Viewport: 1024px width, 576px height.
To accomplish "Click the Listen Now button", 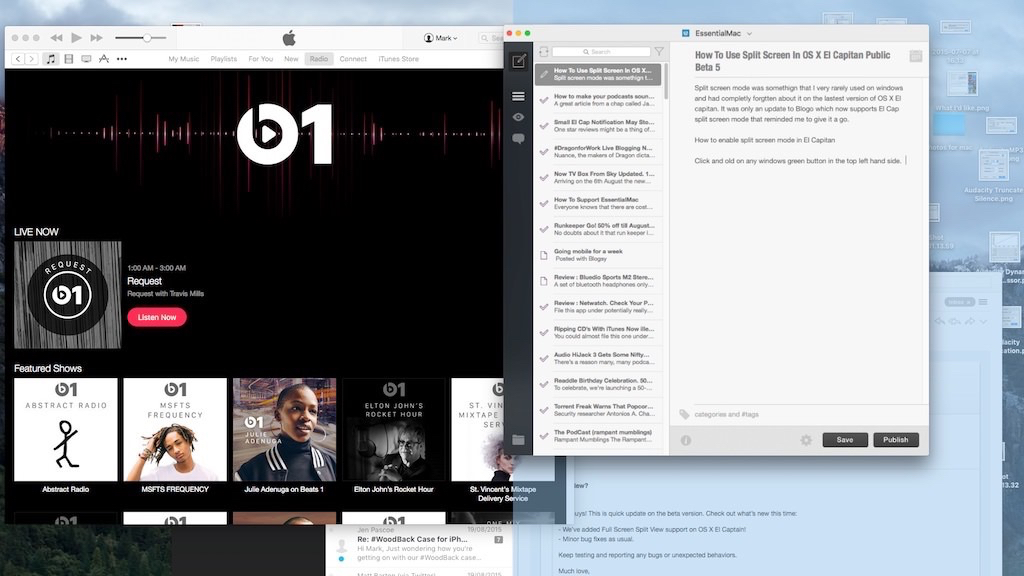I will 157,317.
